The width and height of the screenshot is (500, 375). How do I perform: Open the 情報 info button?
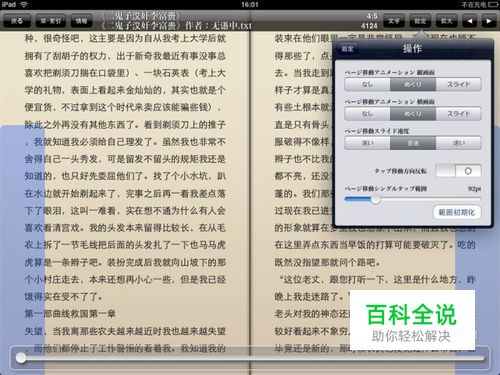[x=81, y=21]
